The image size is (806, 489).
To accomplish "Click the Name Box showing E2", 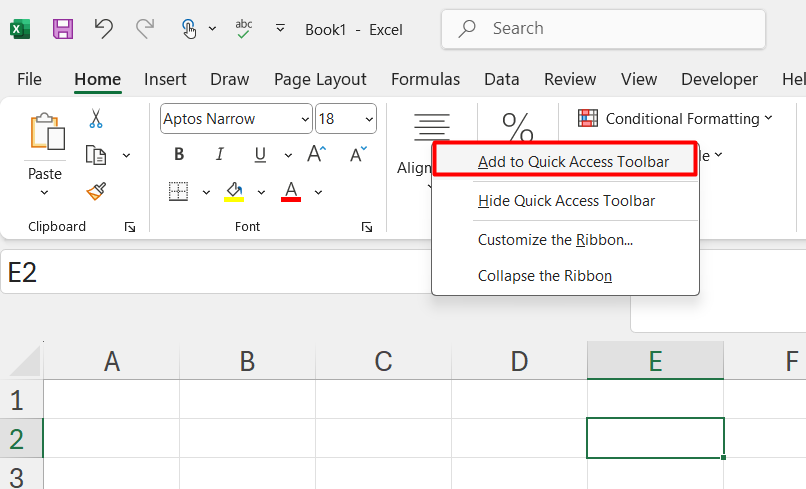I will click(216, 272).
